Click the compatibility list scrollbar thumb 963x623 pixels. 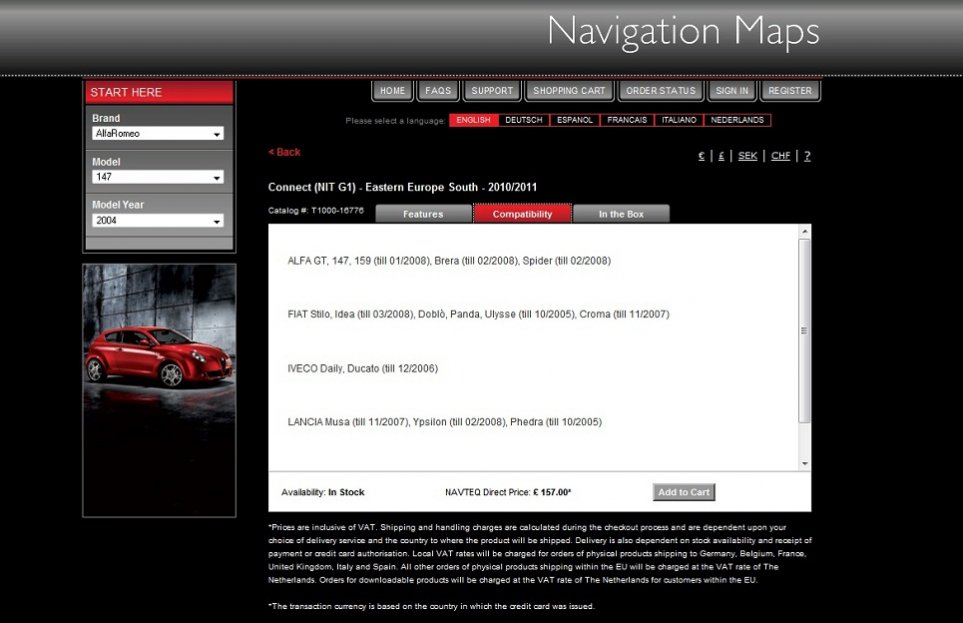[x=805, y=330]
